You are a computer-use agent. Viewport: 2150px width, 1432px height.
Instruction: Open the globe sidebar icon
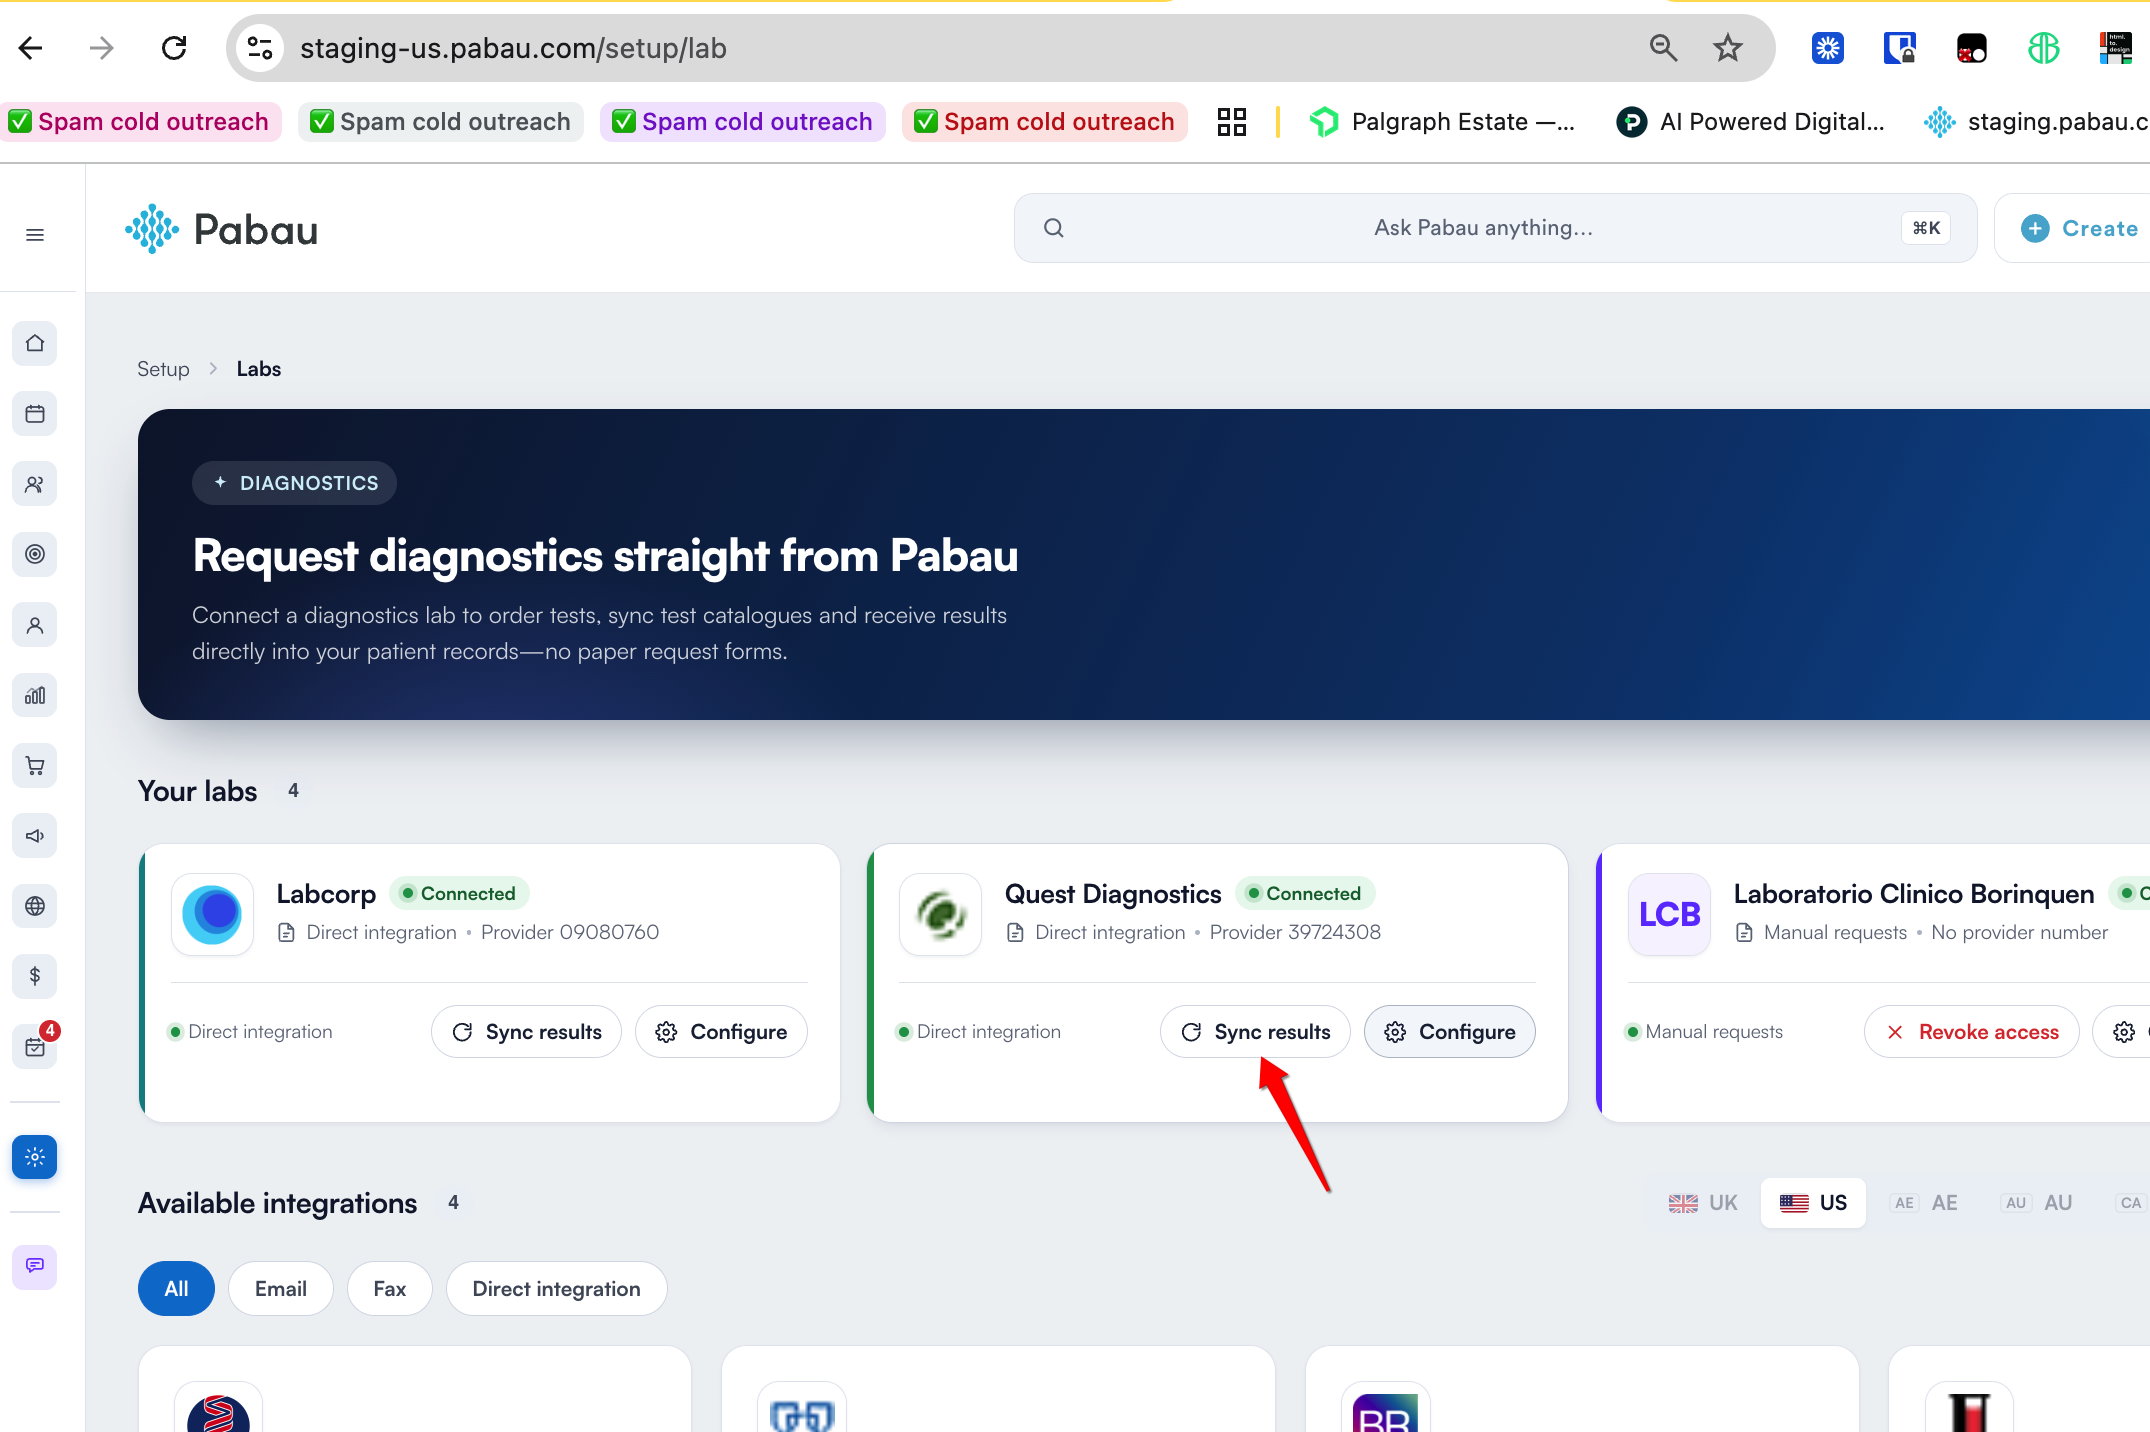[35, 906]
